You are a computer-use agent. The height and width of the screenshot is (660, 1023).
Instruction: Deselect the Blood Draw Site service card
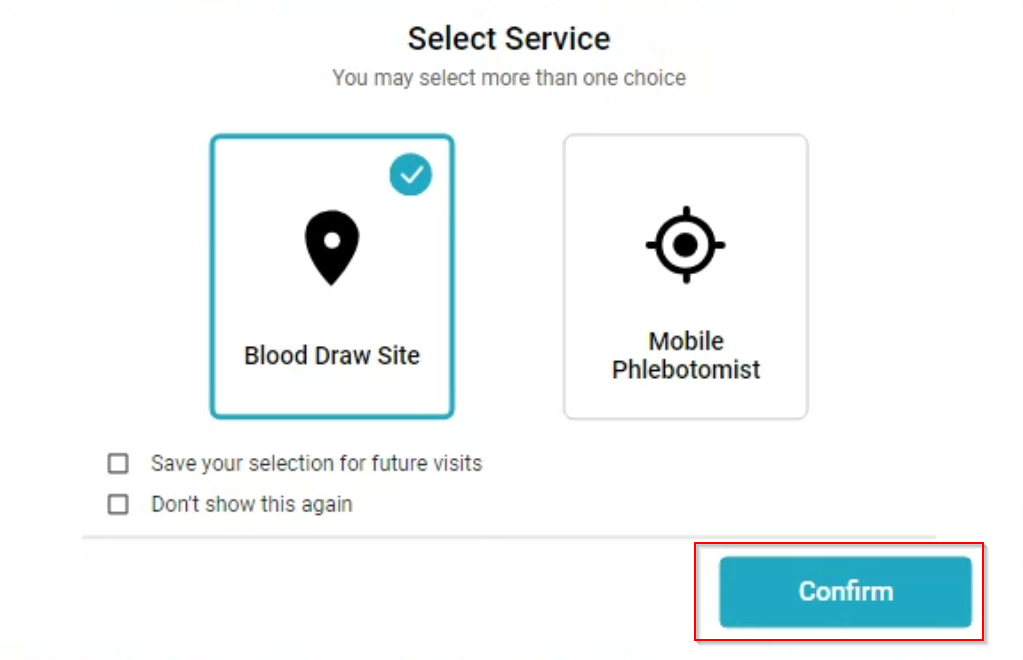coord(331,300)
